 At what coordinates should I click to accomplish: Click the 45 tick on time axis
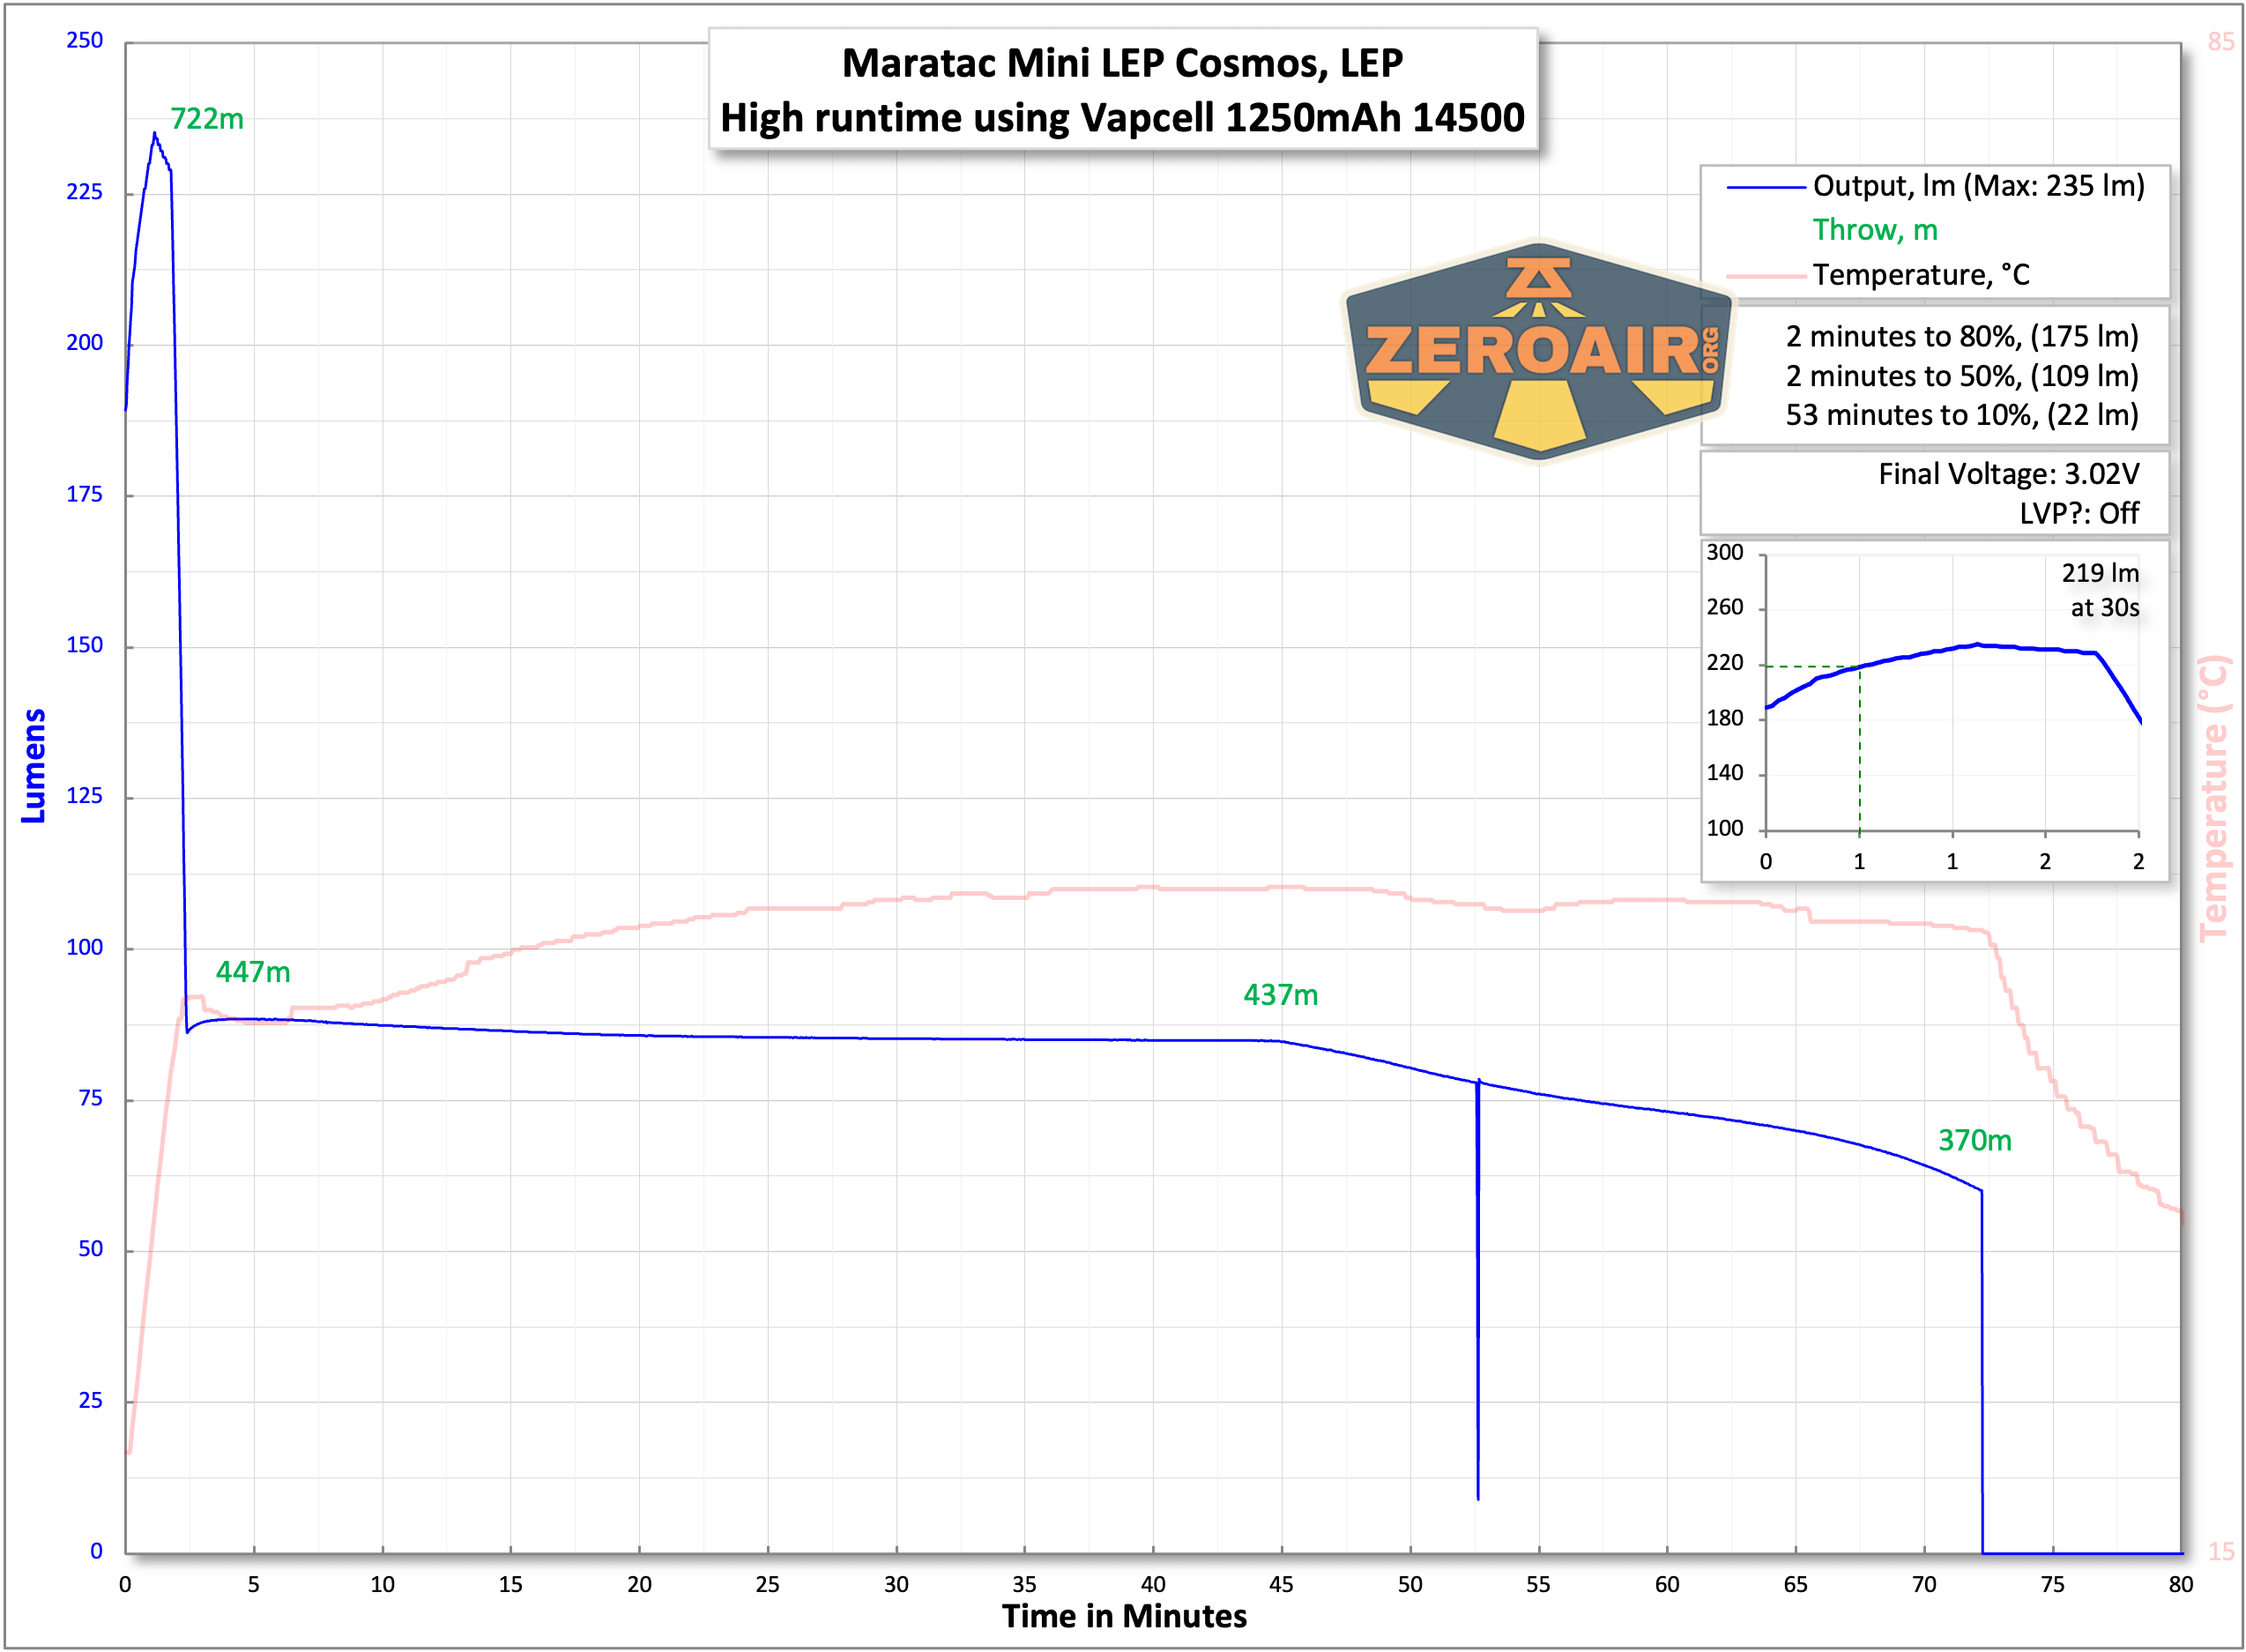[1281, 1584]
